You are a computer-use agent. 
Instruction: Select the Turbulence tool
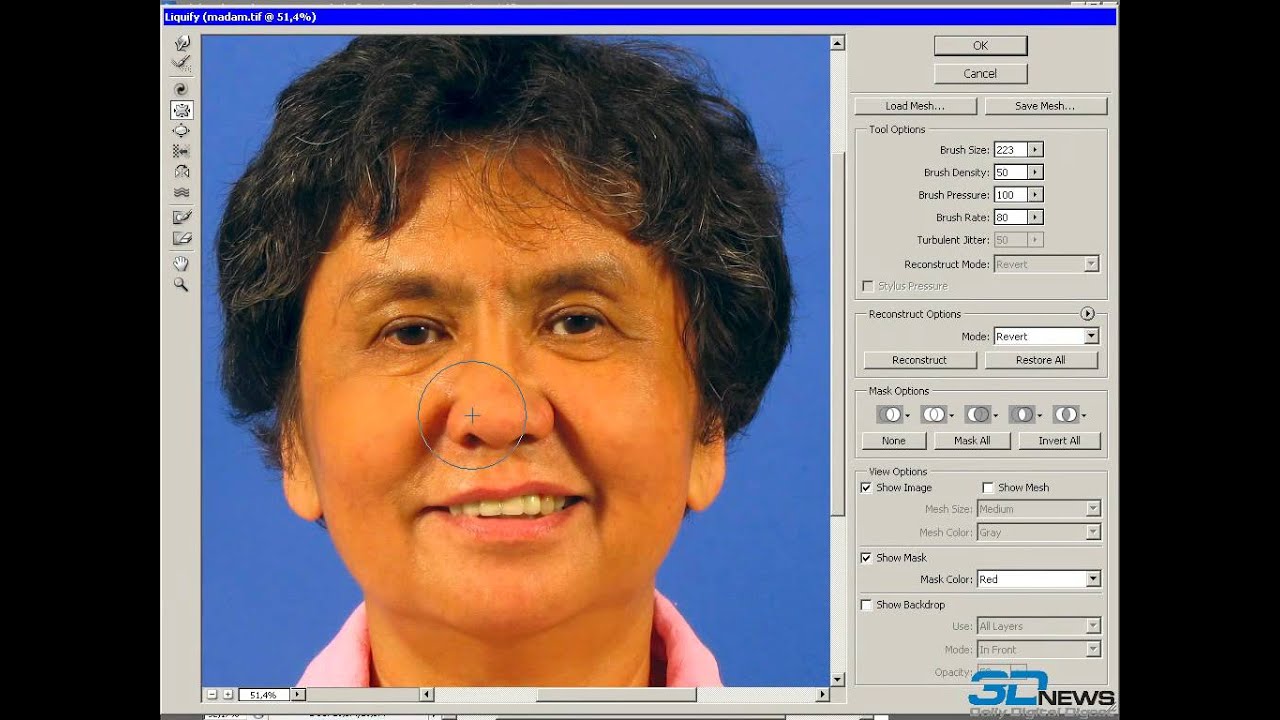(181, 192)
